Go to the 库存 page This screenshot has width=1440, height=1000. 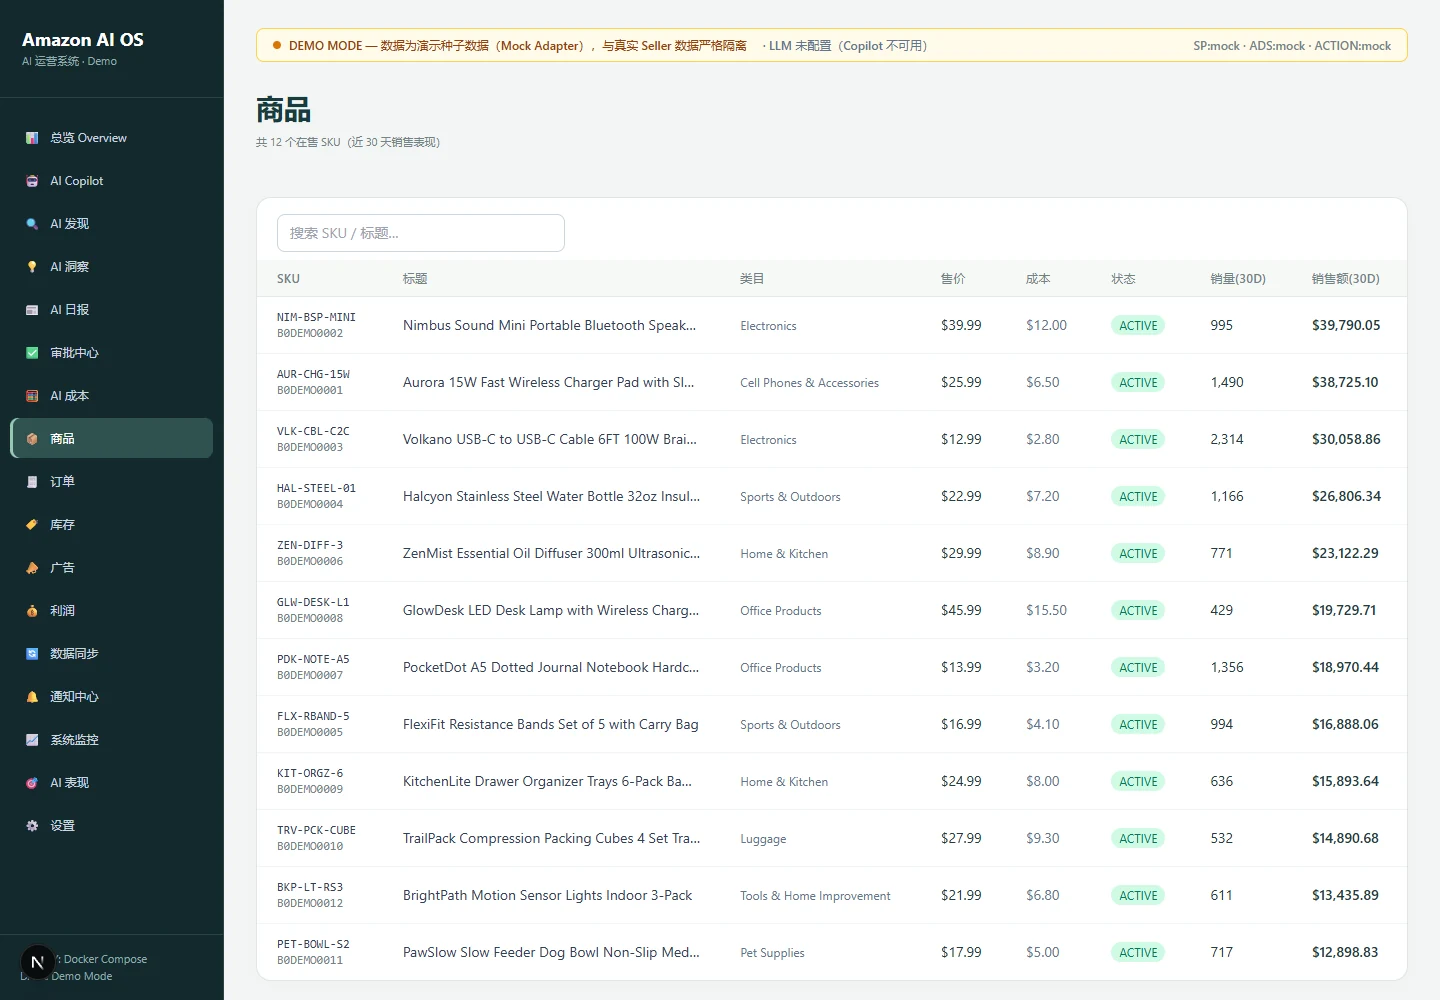112,525
